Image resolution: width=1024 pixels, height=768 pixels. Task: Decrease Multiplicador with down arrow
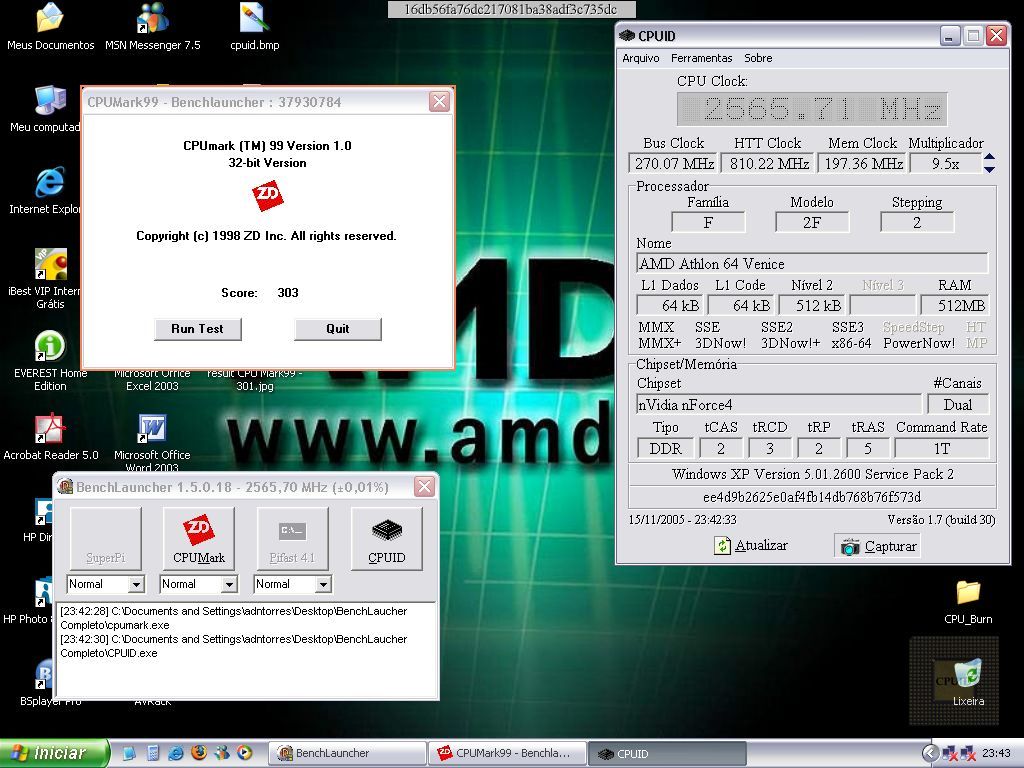point(989,169)
